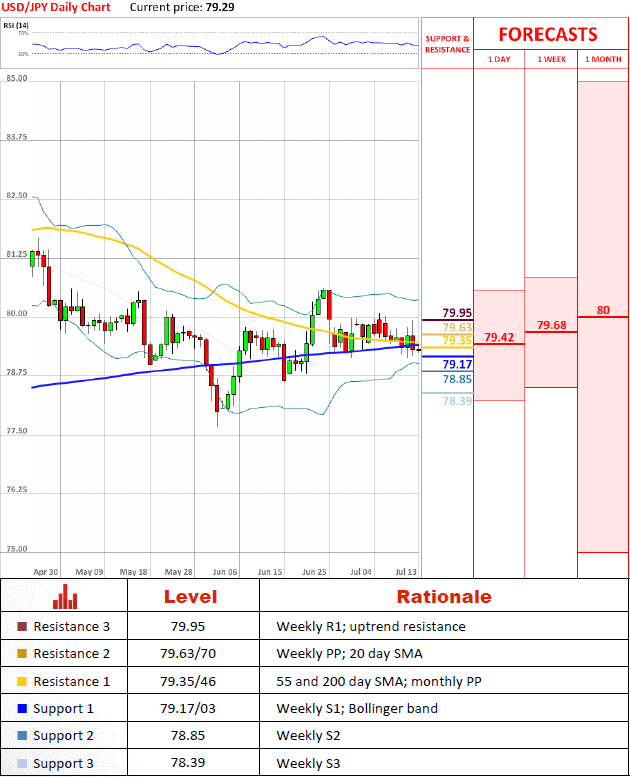The height and width of the screenshot is (777, 630).
Task: Click the Jul 04 date axis label
Action: (x=361, y=572)
